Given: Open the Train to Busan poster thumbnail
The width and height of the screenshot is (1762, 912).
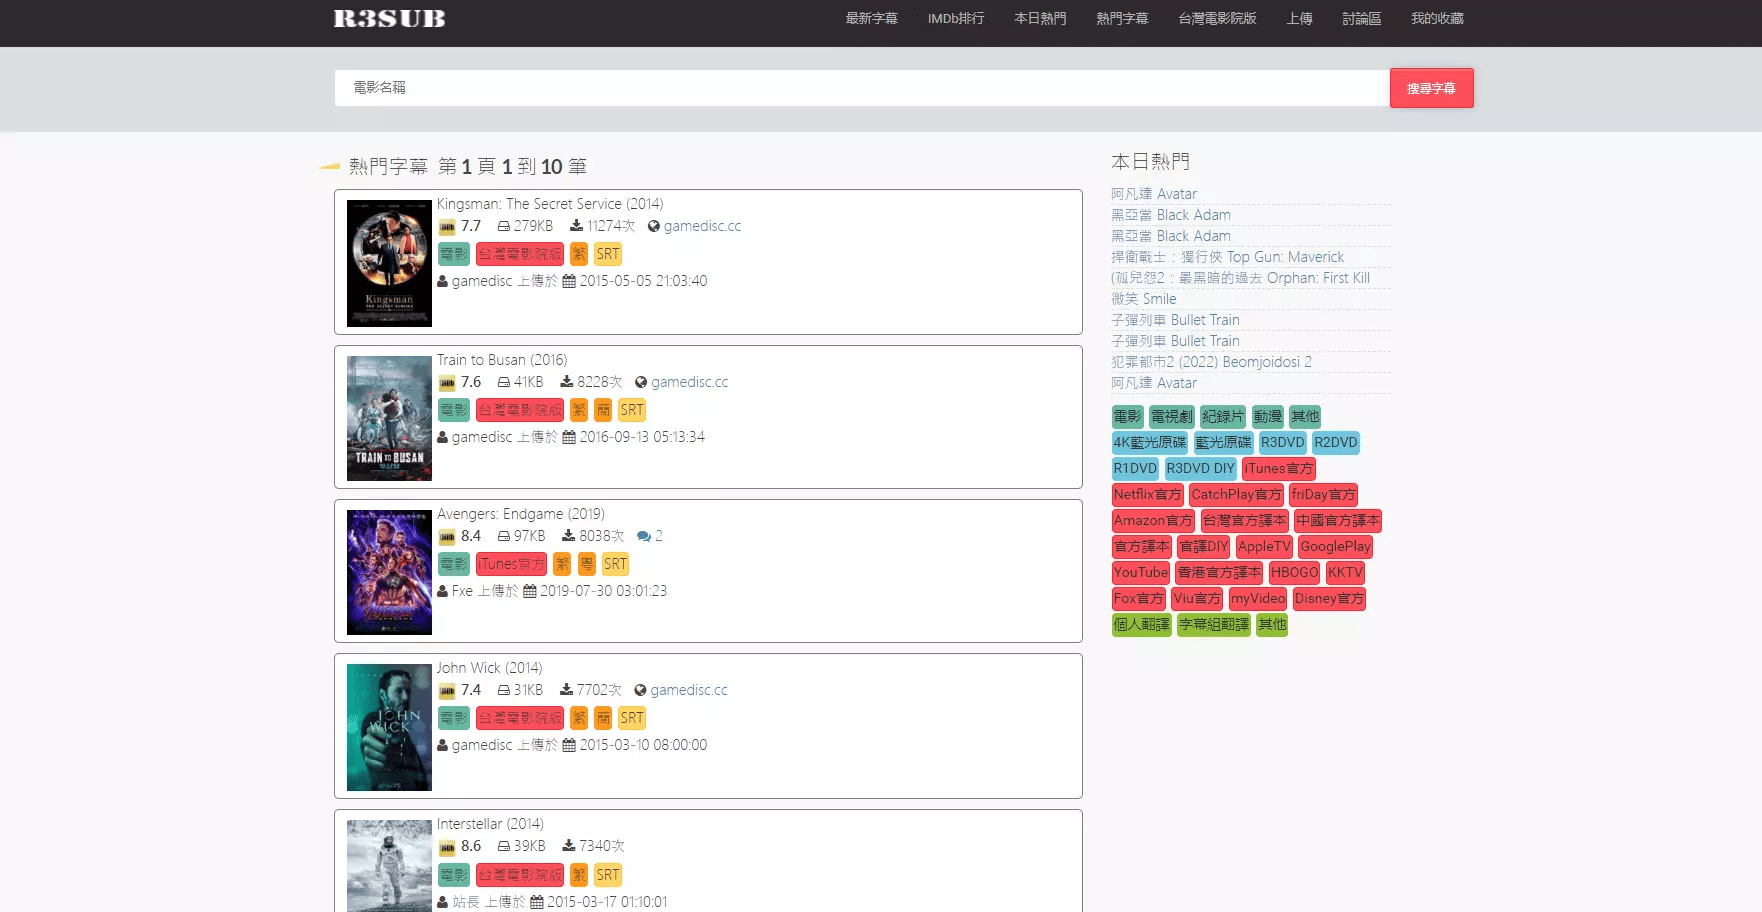Looking at the screenshot, I should tap(389, 418).
